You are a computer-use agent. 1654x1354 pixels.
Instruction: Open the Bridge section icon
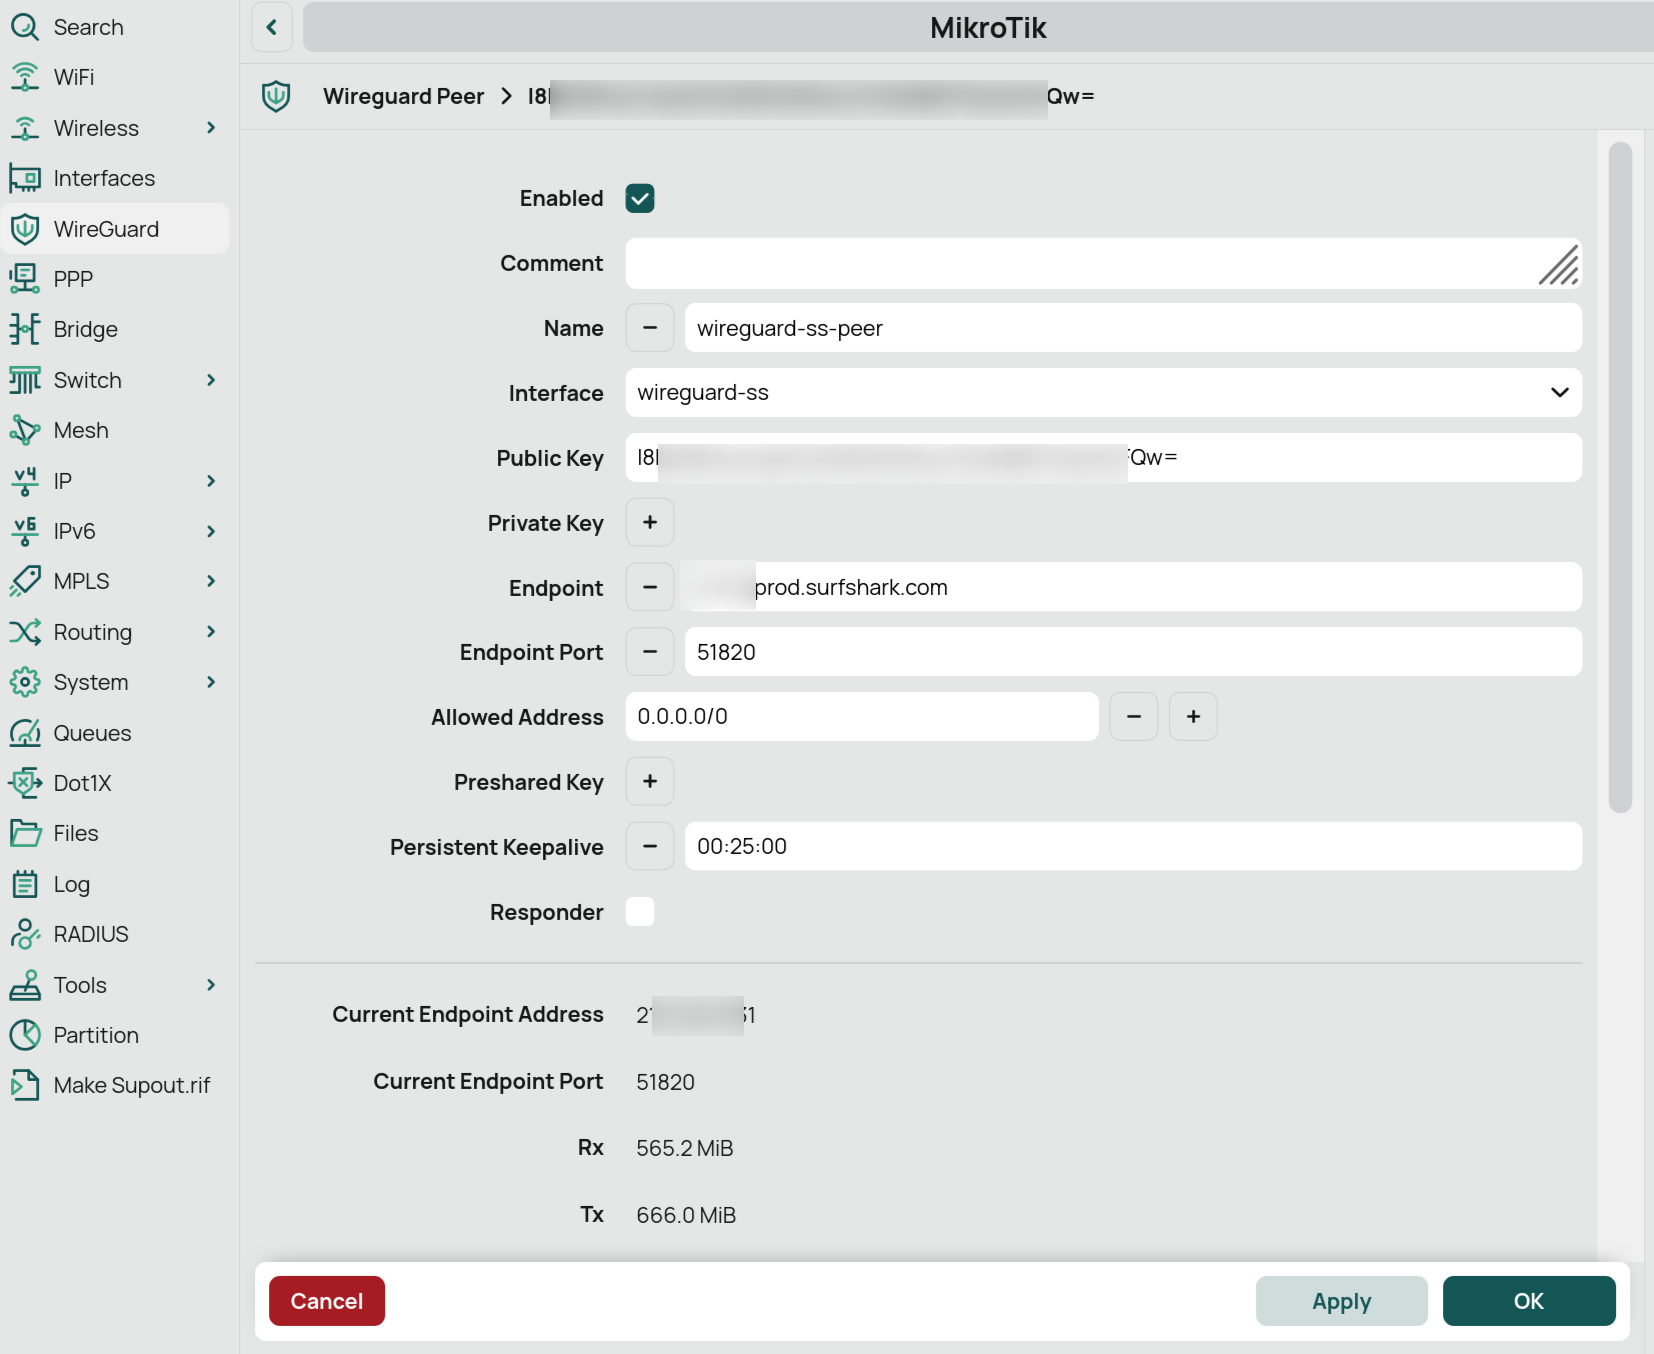pos(24,329)
